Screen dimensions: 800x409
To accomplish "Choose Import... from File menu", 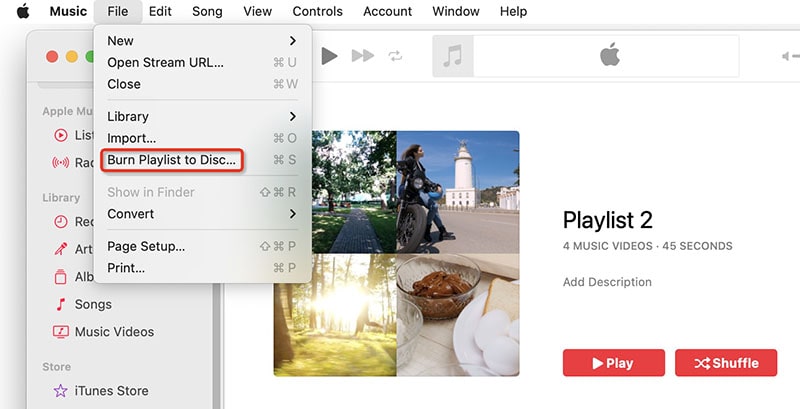I will [x=203, y=138].
